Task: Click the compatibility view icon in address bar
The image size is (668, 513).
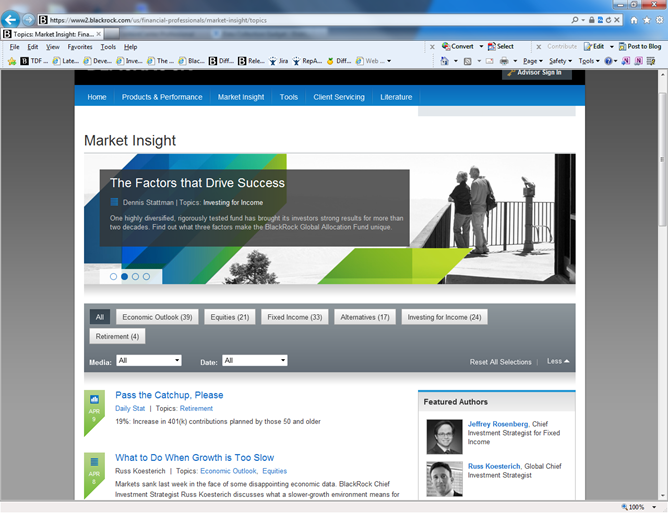Action: [x=600, y=20]
